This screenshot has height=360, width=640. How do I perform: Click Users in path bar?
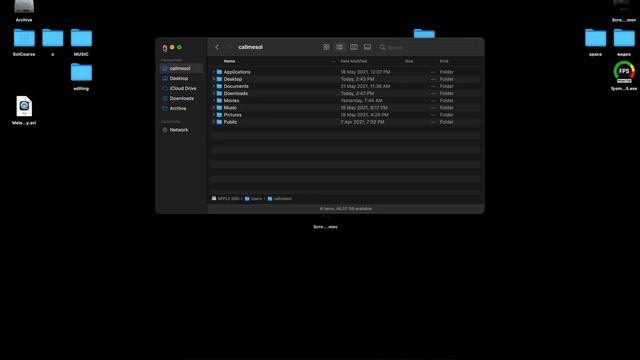pos(253,199)
